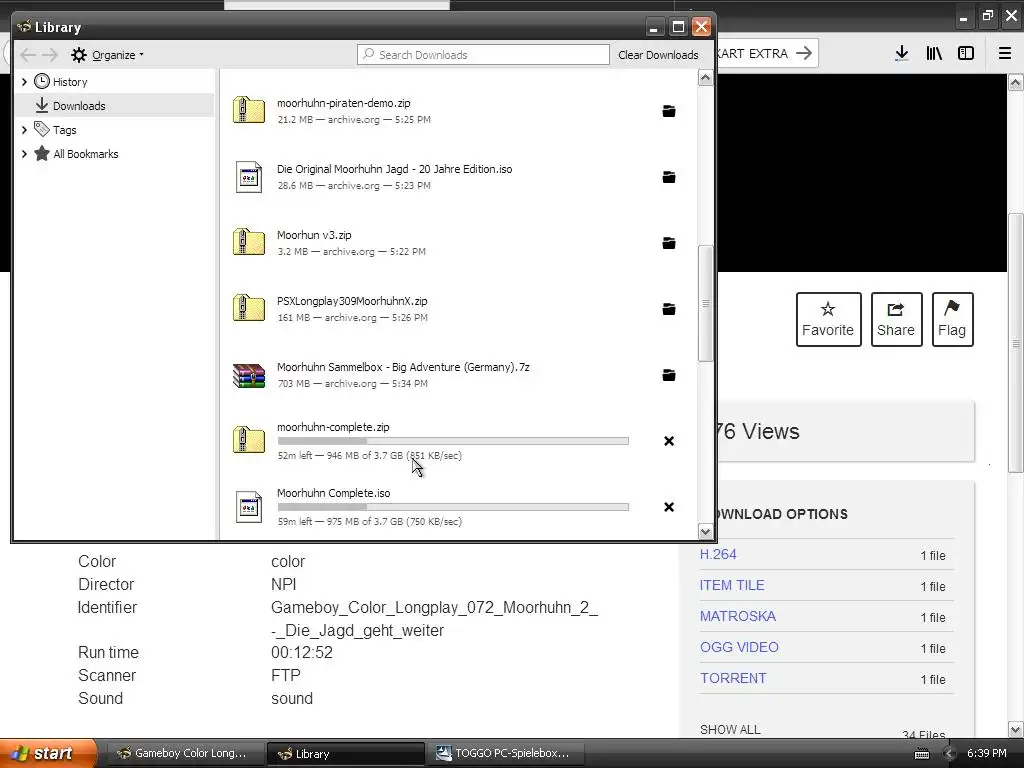The height and width of the screenshot is (768, 1024).
Task: Click the moorhuhn-piraten-demo.zip file icon
Action: pos(249,110)
